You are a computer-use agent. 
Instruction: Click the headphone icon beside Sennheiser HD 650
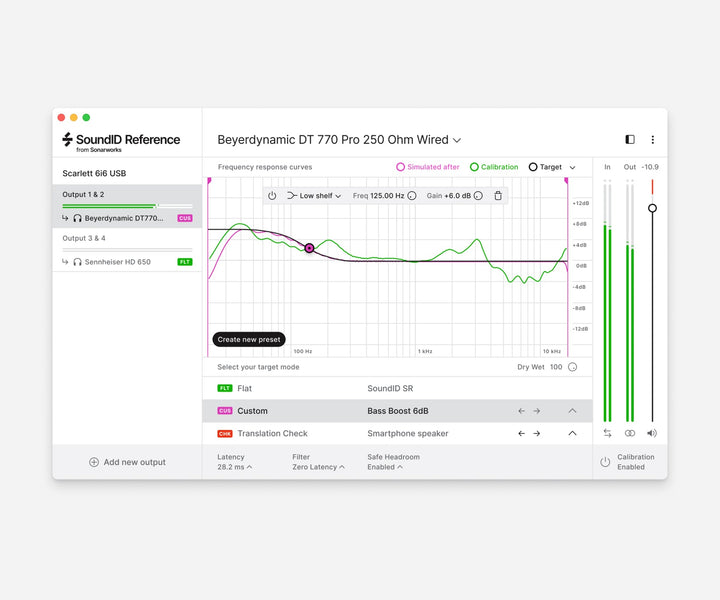coord(78,262)
